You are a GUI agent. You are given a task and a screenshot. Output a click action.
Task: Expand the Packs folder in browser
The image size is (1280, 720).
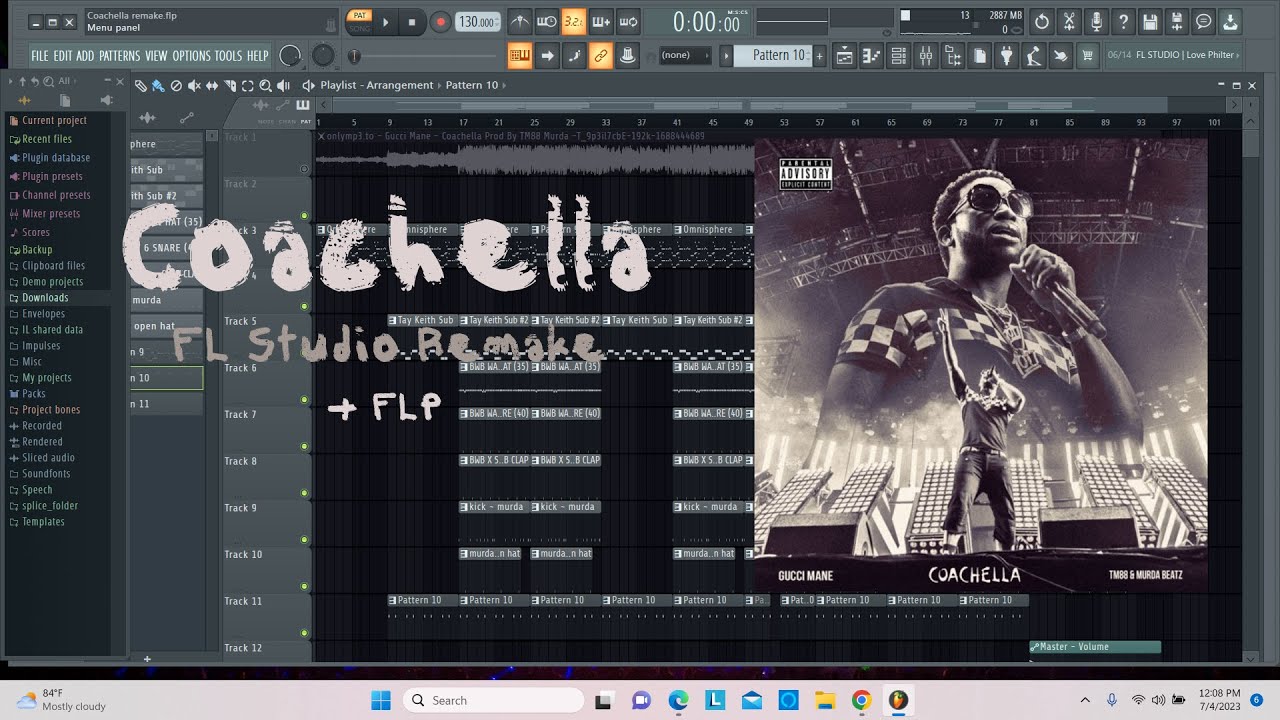pos(34,394)
